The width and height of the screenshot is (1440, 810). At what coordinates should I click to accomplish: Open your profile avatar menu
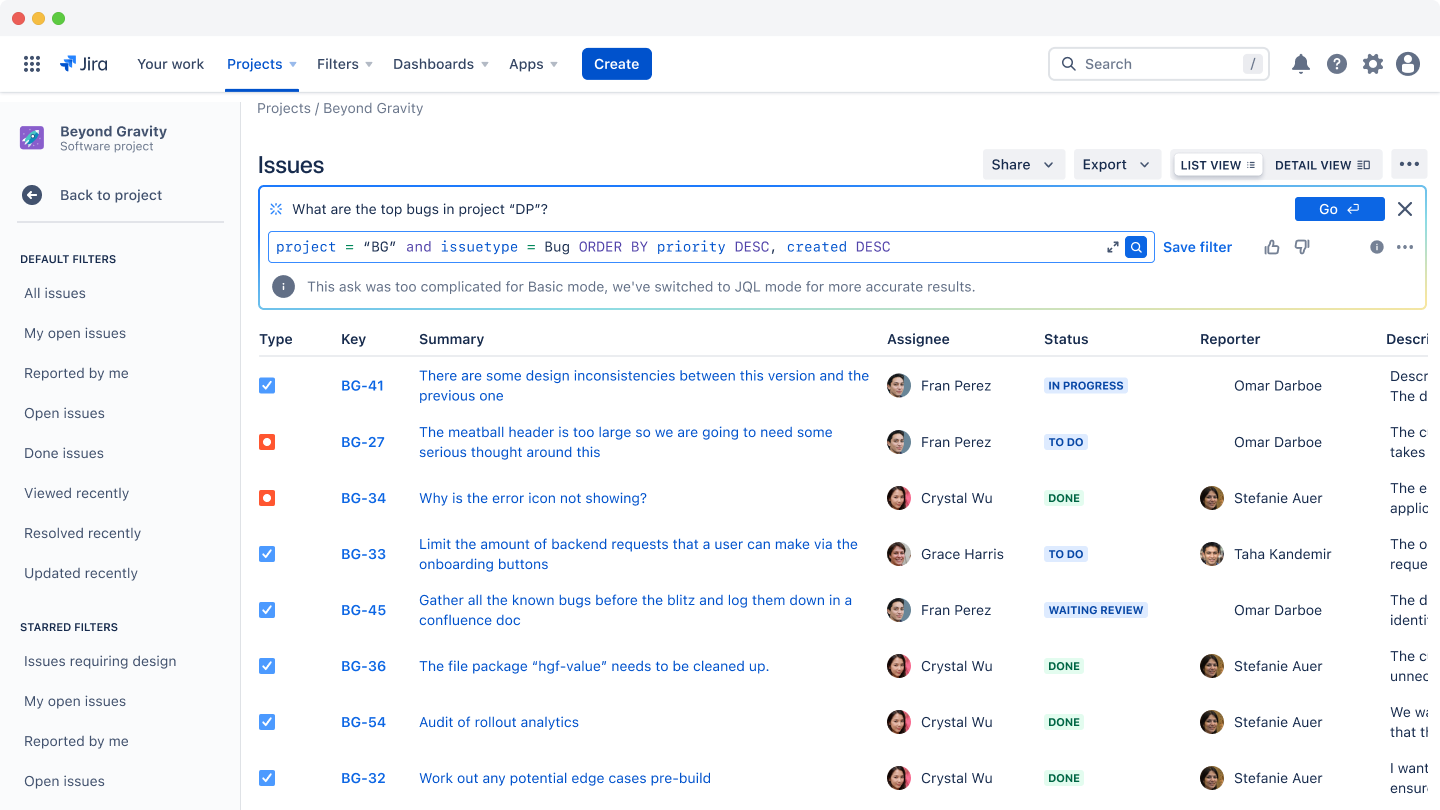click(x=1408, y=63)
